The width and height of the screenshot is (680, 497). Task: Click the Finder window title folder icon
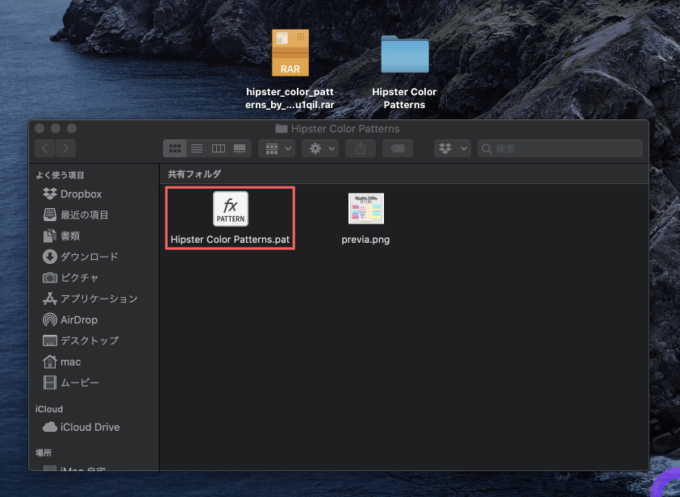[281, 128]
